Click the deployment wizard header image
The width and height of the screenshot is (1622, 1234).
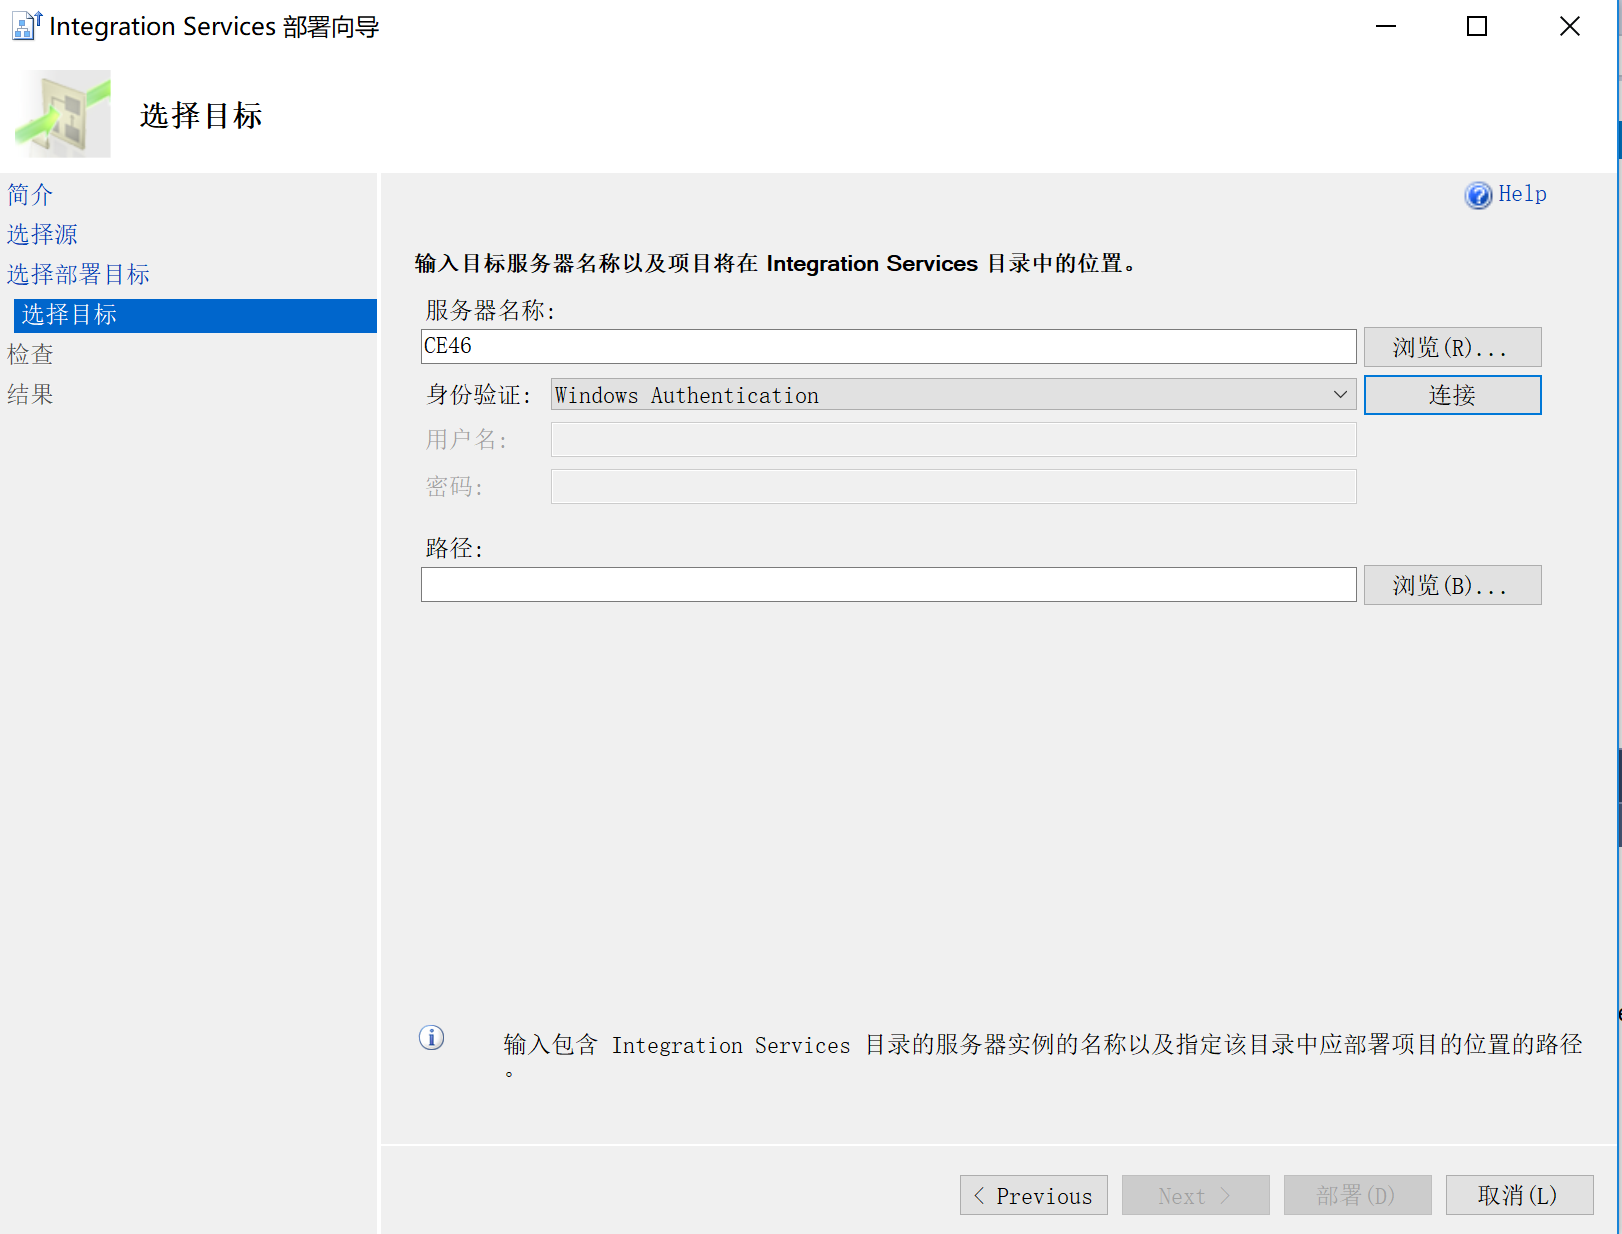point(63,113)
